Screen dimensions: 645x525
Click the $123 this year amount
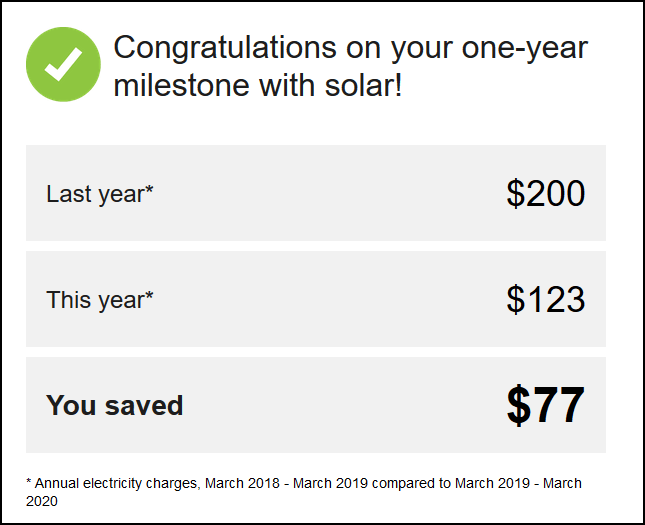click(x=545, y=299)
